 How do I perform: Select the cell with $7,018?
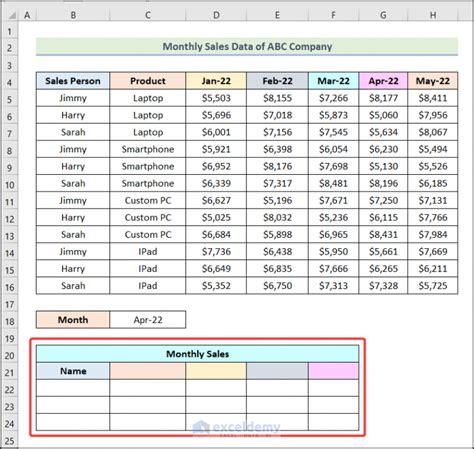click(x=277, y=115)
